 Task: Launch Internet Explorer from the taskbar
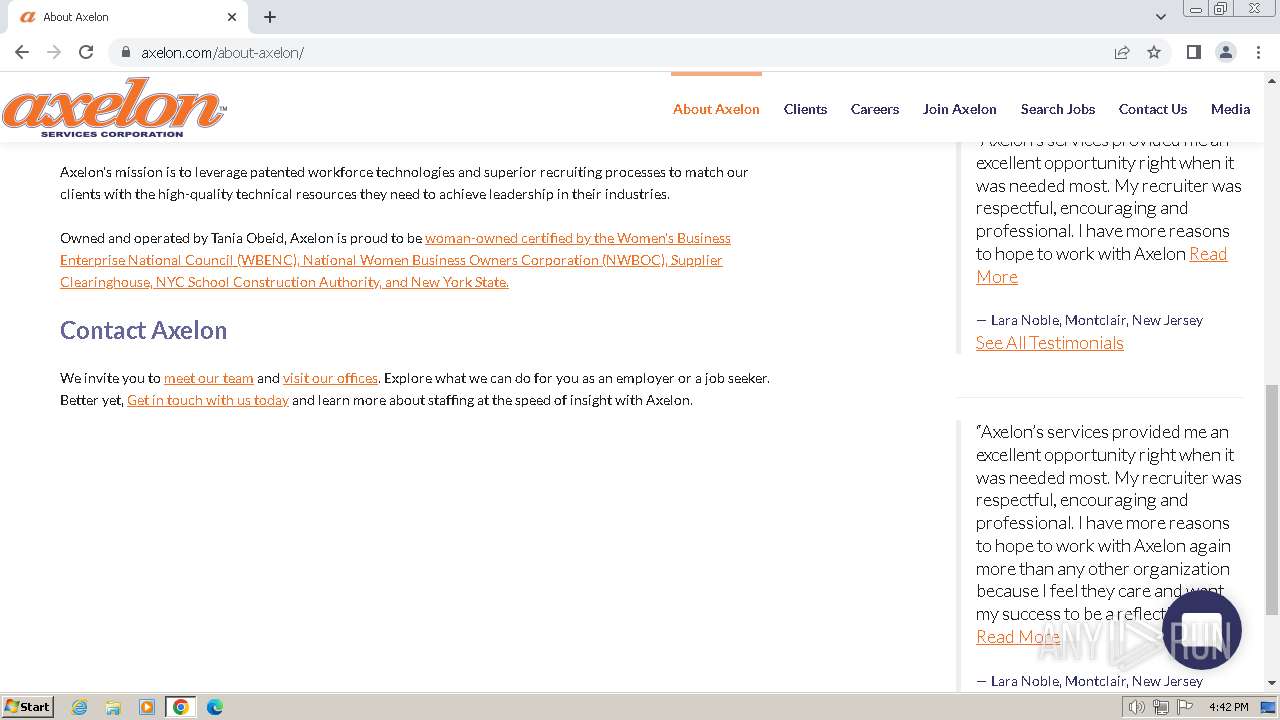[80, 707]
